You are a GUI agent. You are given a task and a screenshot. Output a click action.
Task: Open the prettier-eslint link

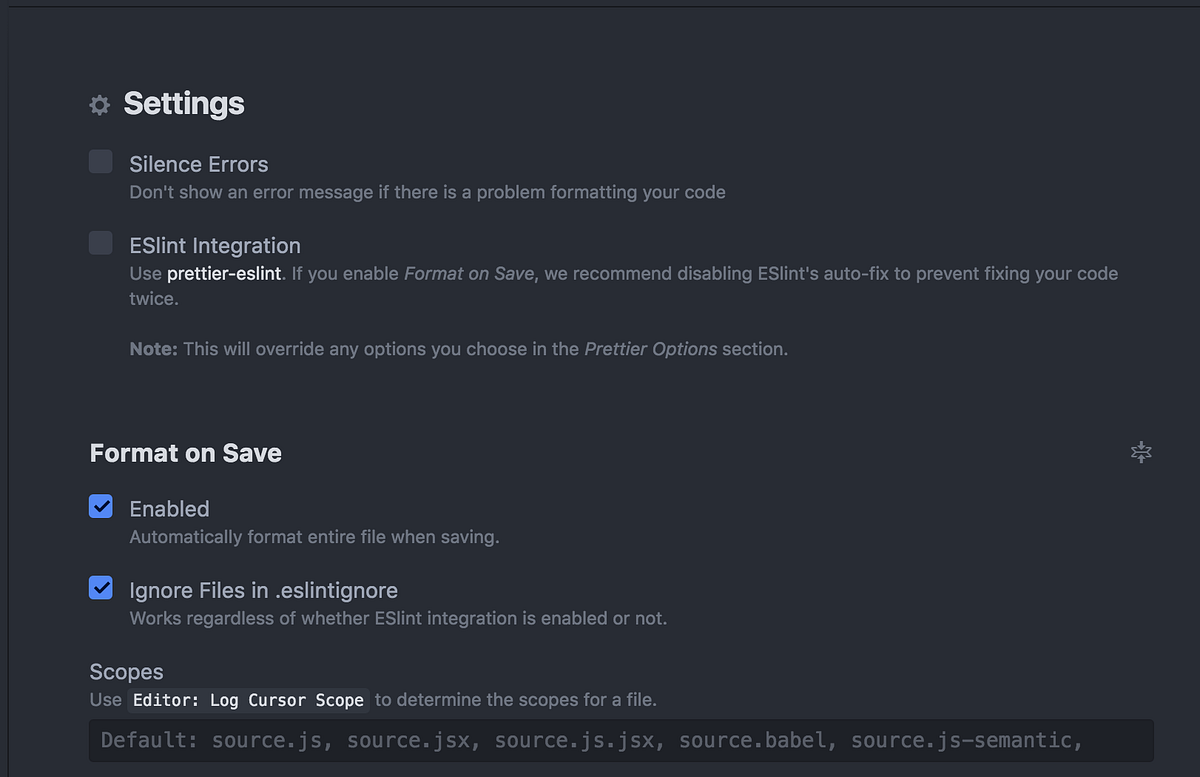pos(224,273)
